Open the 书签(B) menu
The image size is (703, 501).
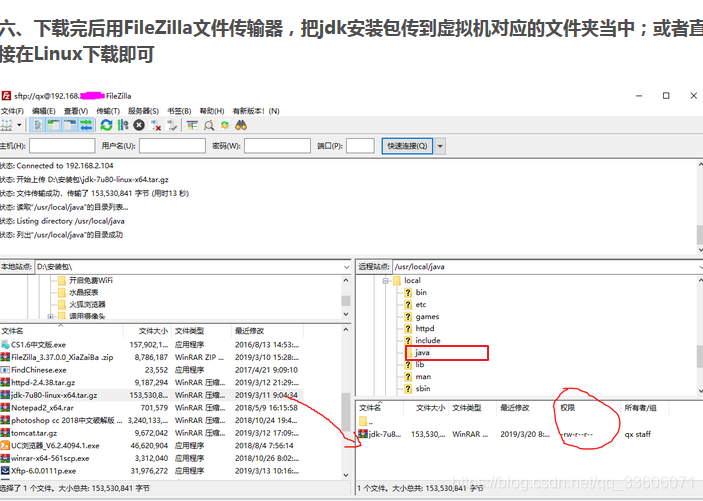click(x=179, y=111)
